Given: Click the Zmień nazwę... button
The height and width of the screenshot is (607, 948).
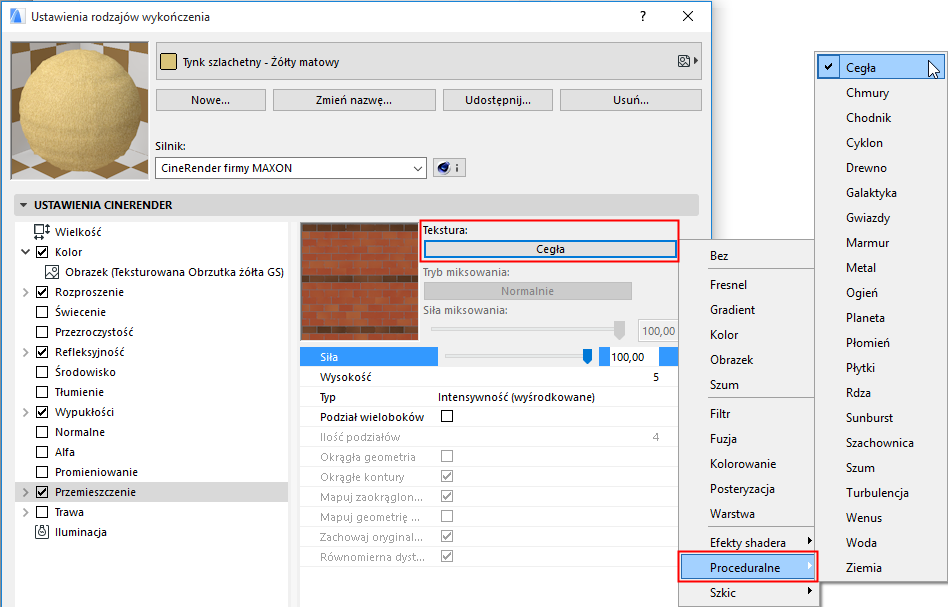Looking at the screenshot, I should coord(354,100).
